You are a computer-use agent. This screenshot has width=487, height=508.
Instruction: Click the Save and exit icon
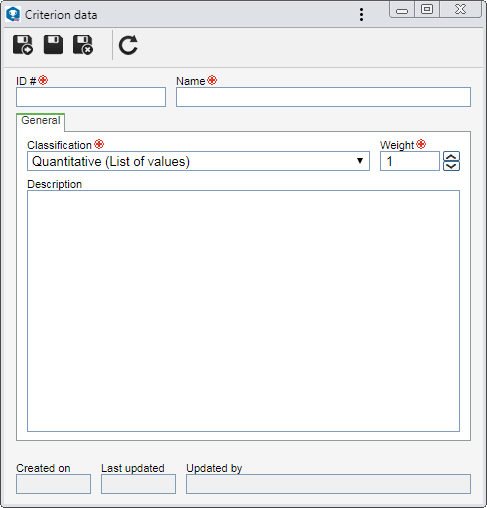(83, 45)
